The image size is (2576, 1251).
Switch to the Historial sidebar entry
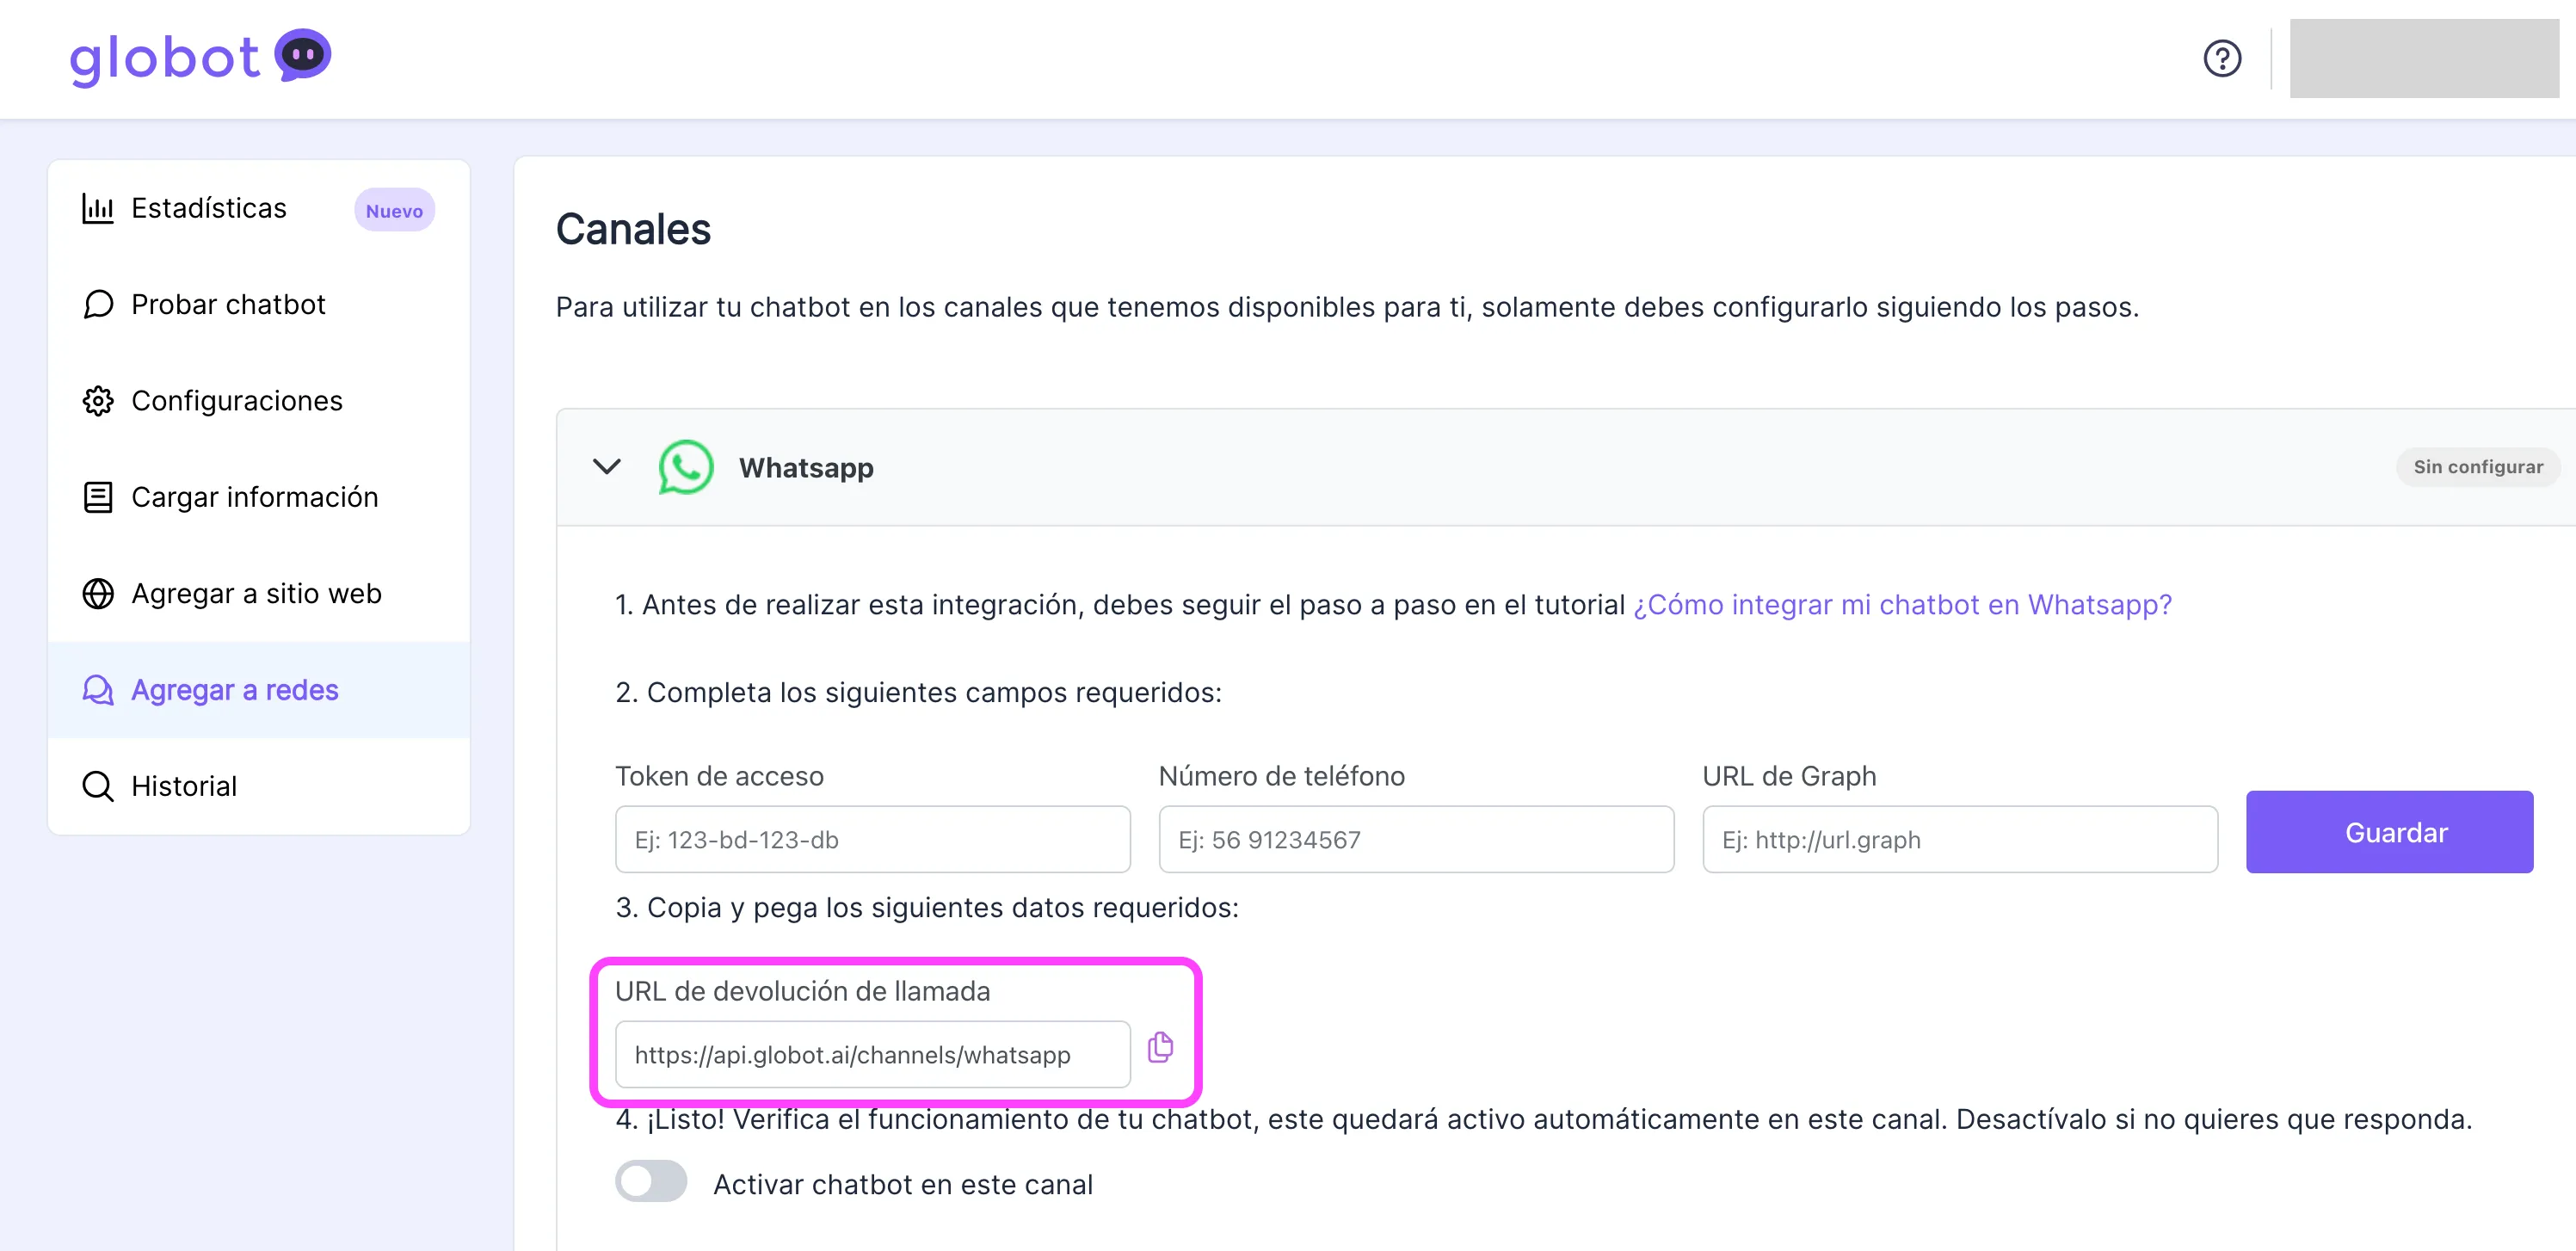pos(183,785)
